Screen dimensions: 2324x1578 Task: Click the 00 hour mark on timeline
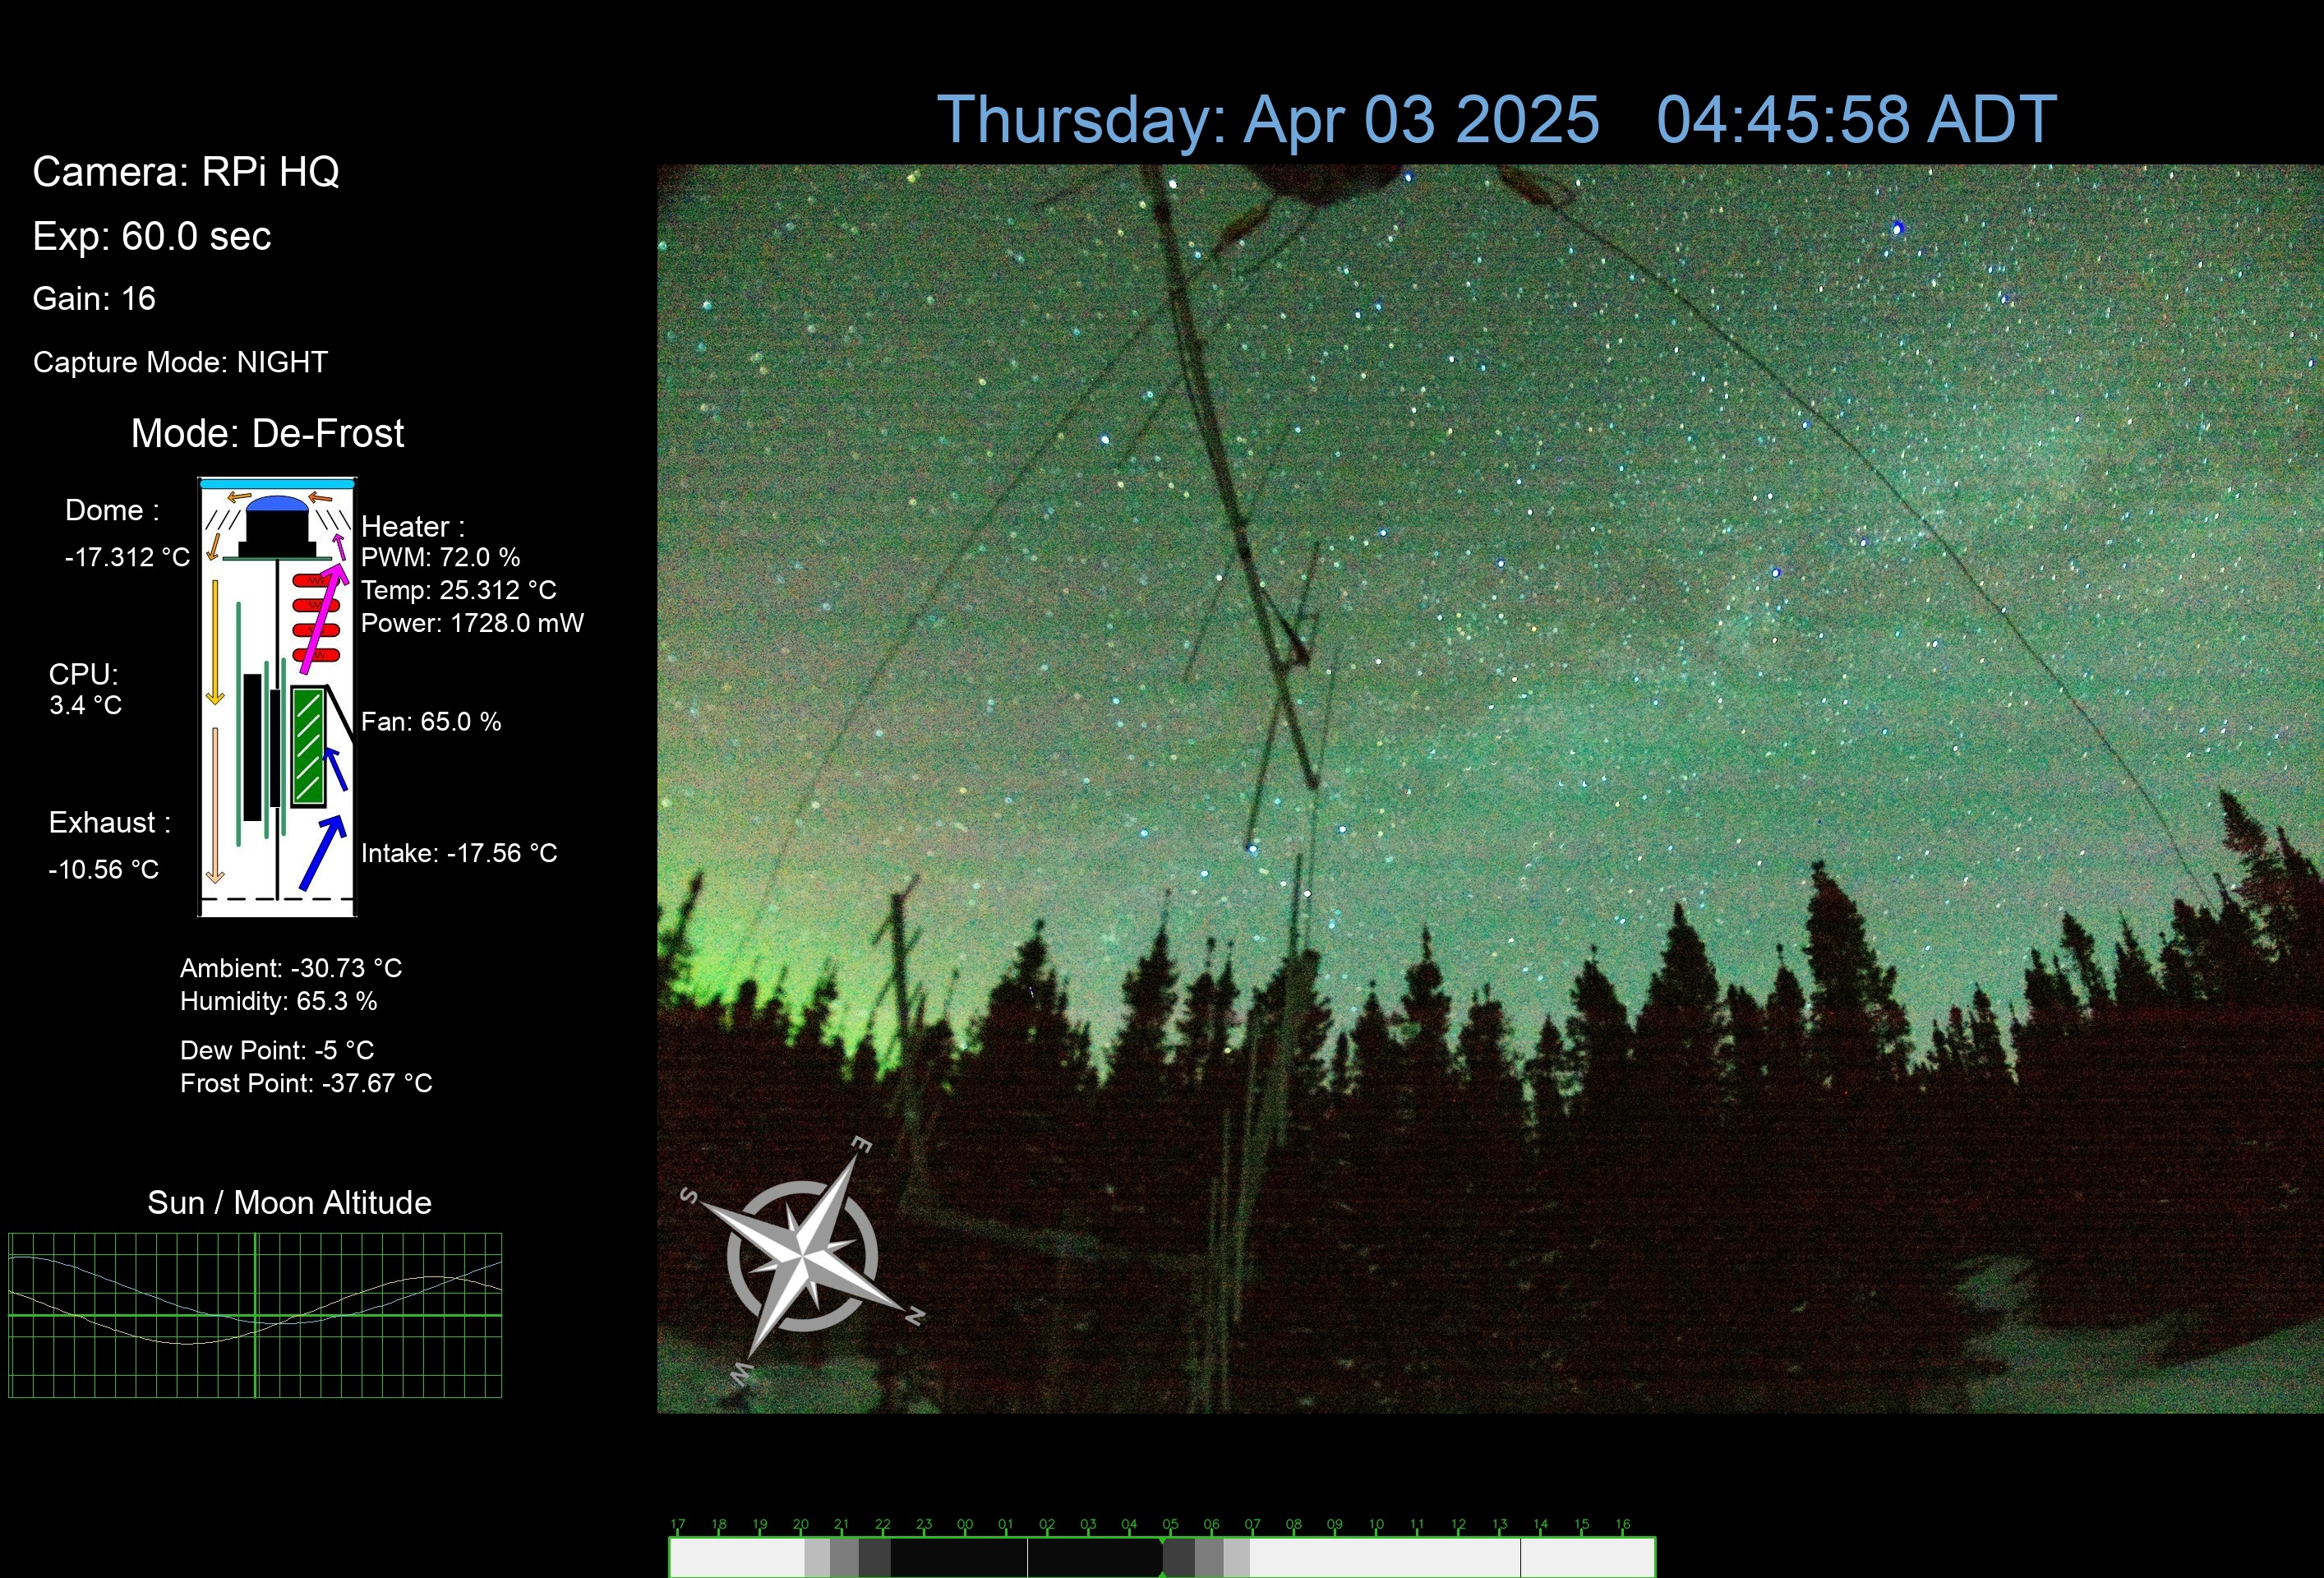tap(964, 1525)
